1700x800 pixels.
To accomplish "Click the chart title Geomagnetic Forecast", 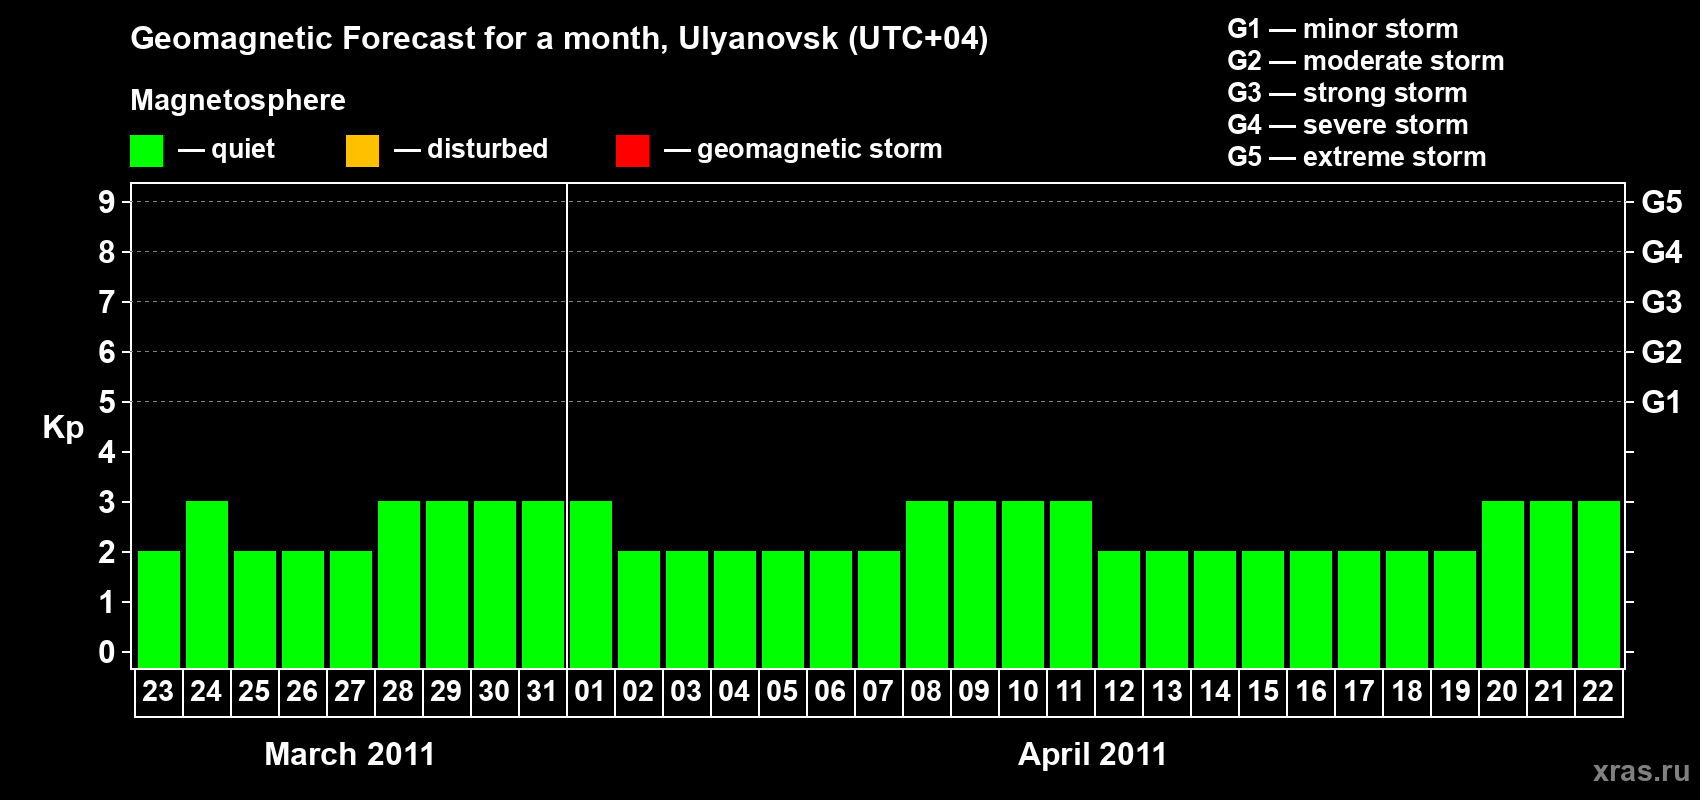I will 559,39.
